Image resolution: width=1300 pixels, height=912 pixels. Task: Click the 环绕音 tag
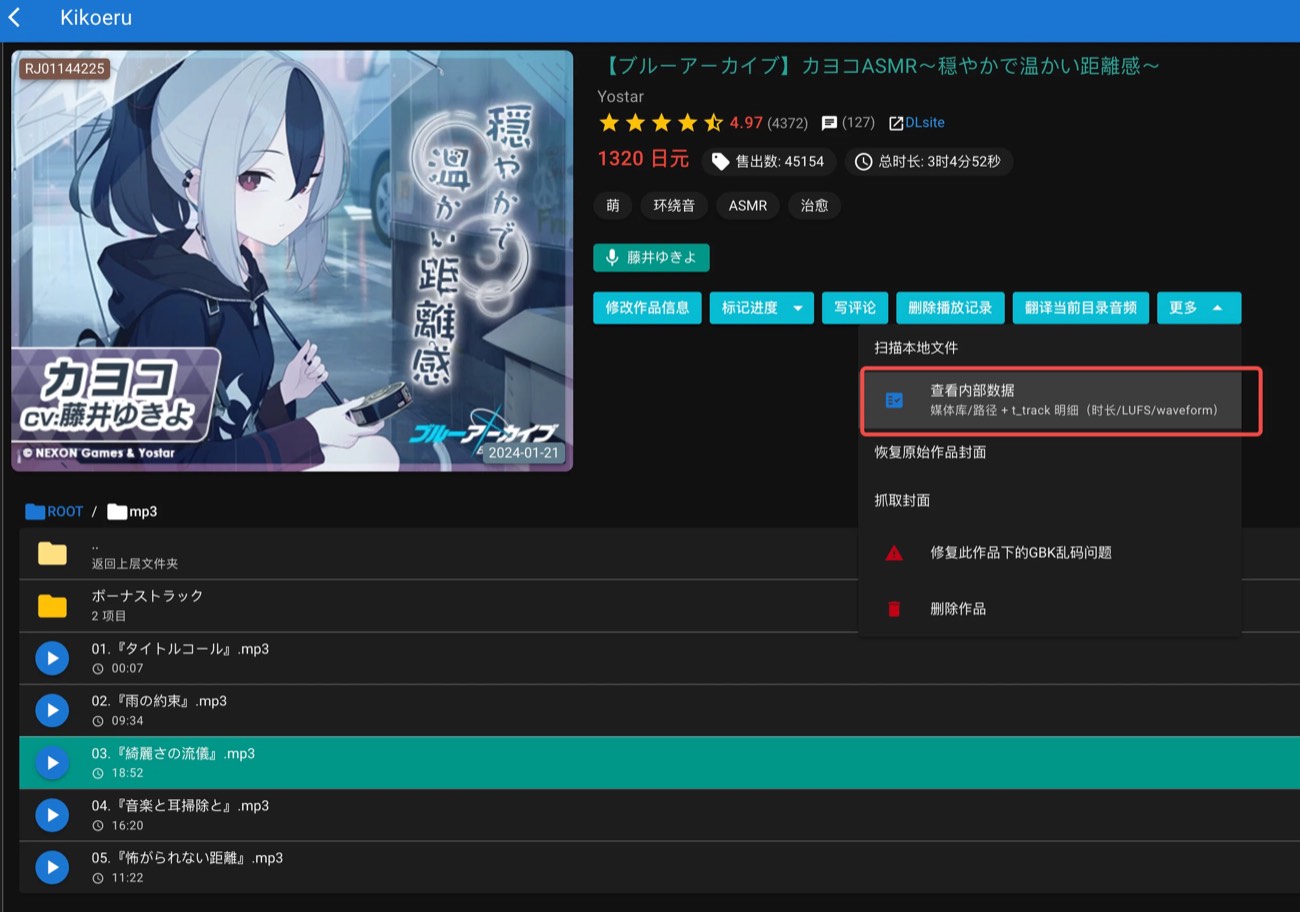674,205
